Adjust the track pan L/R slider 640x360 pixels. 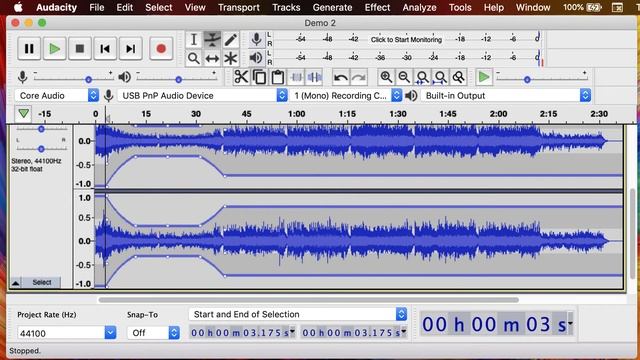click(x=41, y=149)
